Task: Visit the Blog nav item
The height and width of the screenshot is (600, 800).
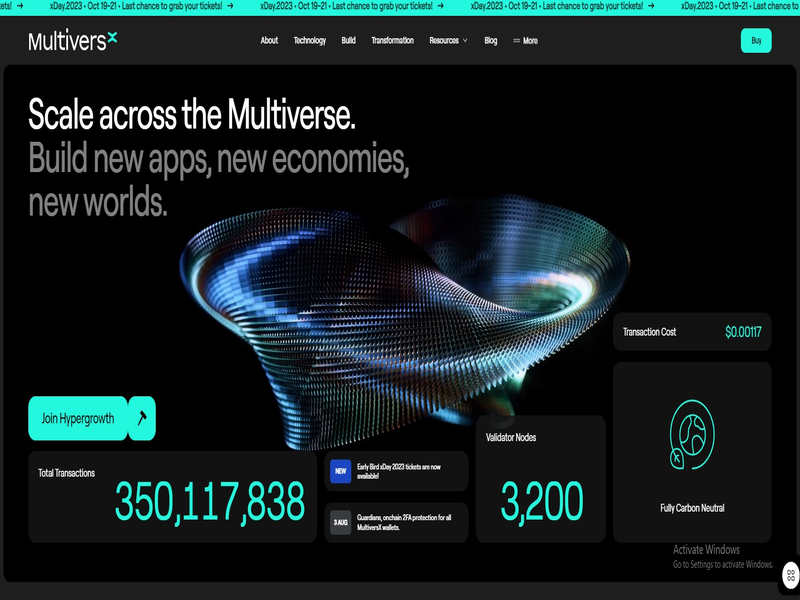Action: 490,40
